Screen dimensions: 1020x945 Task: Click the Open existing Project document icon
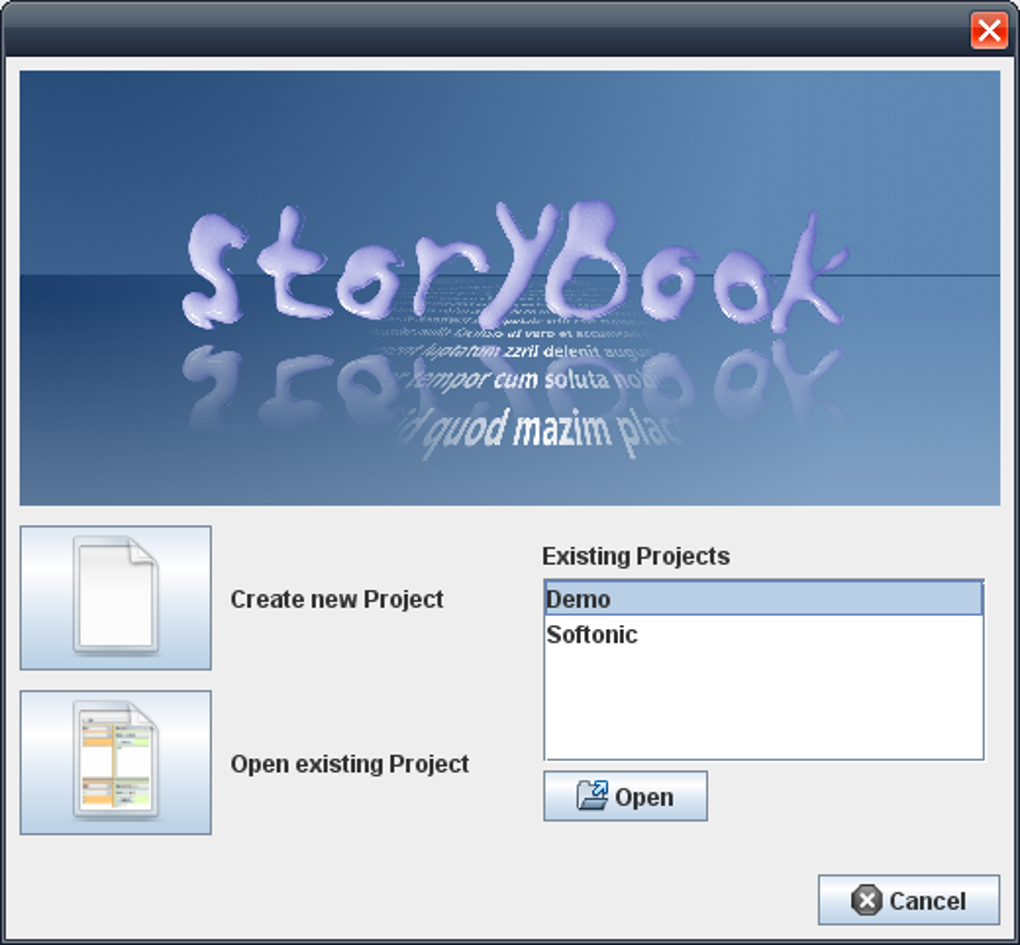(x=116, y=762)
